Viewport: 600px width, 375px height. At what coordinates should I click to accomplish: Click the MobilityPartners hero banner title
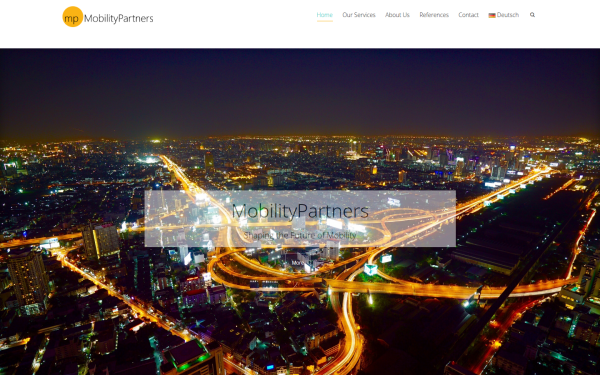click(300, 211)
